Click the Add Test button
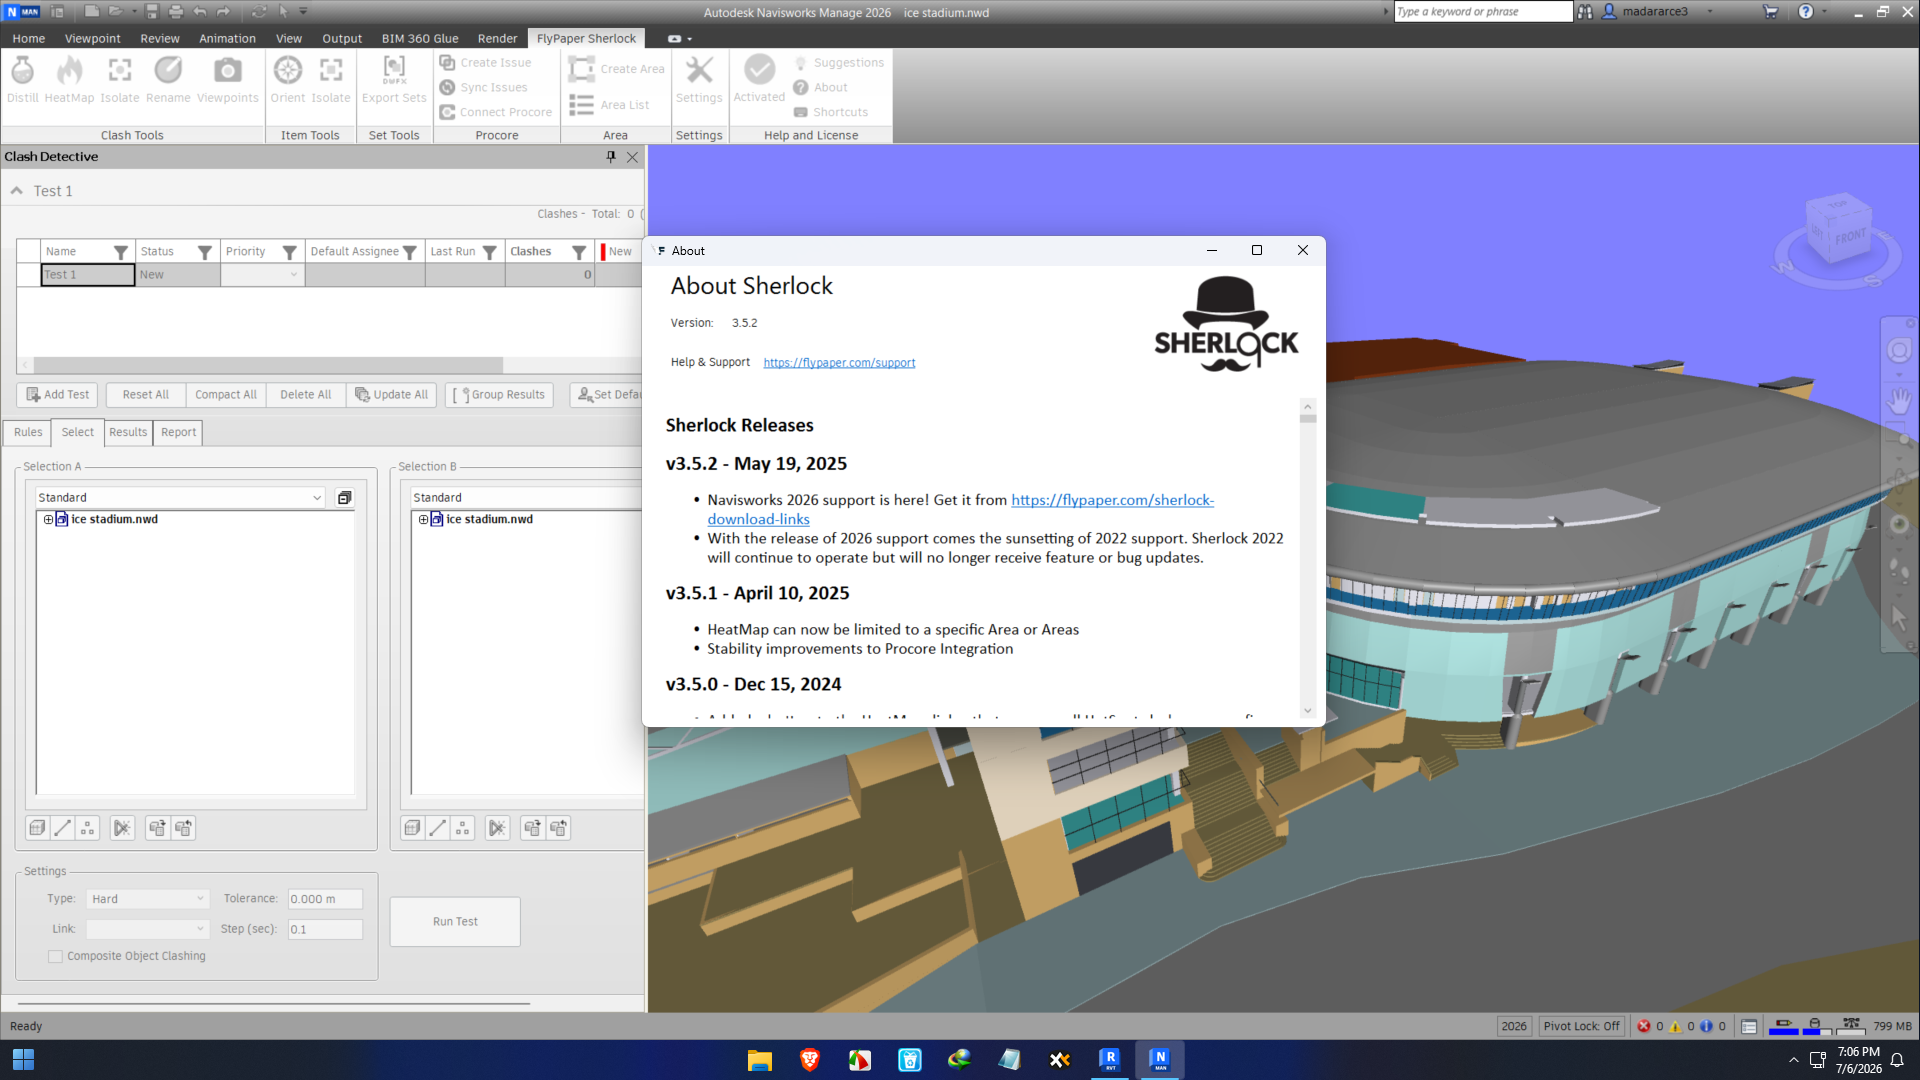The width and height of the screenshot is (1920, 1080). 57,395
